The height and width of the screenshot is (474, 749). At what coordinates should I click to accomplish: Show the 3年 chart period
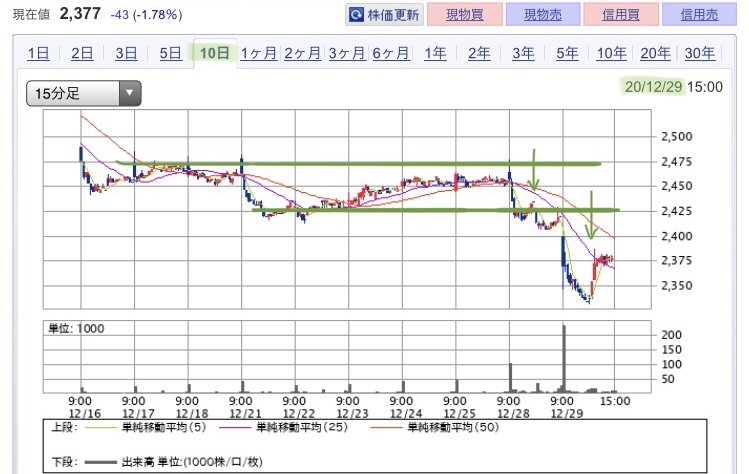(523, 53)
